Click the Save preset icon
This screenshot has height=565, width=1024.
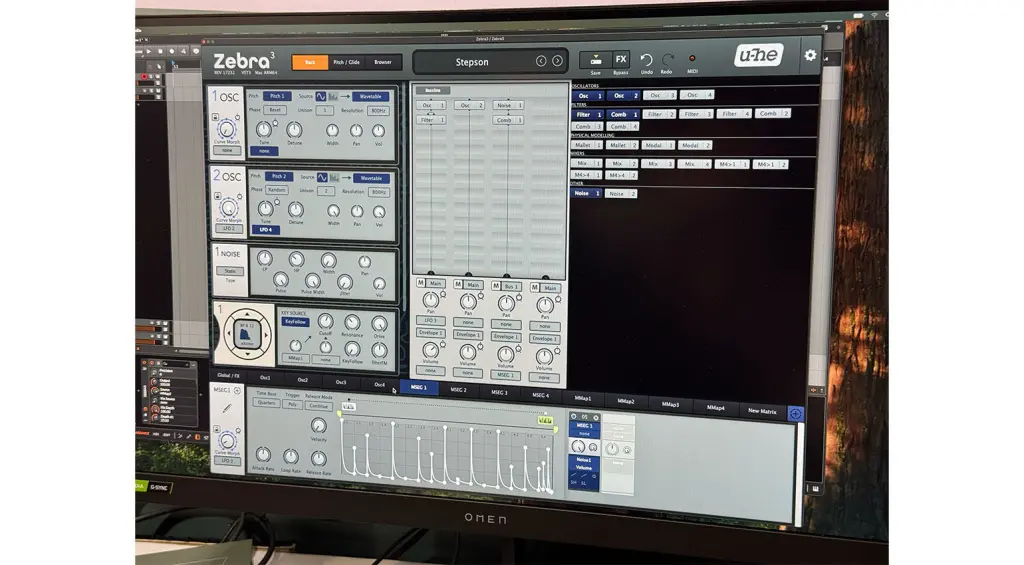click(x=596, y=60)
